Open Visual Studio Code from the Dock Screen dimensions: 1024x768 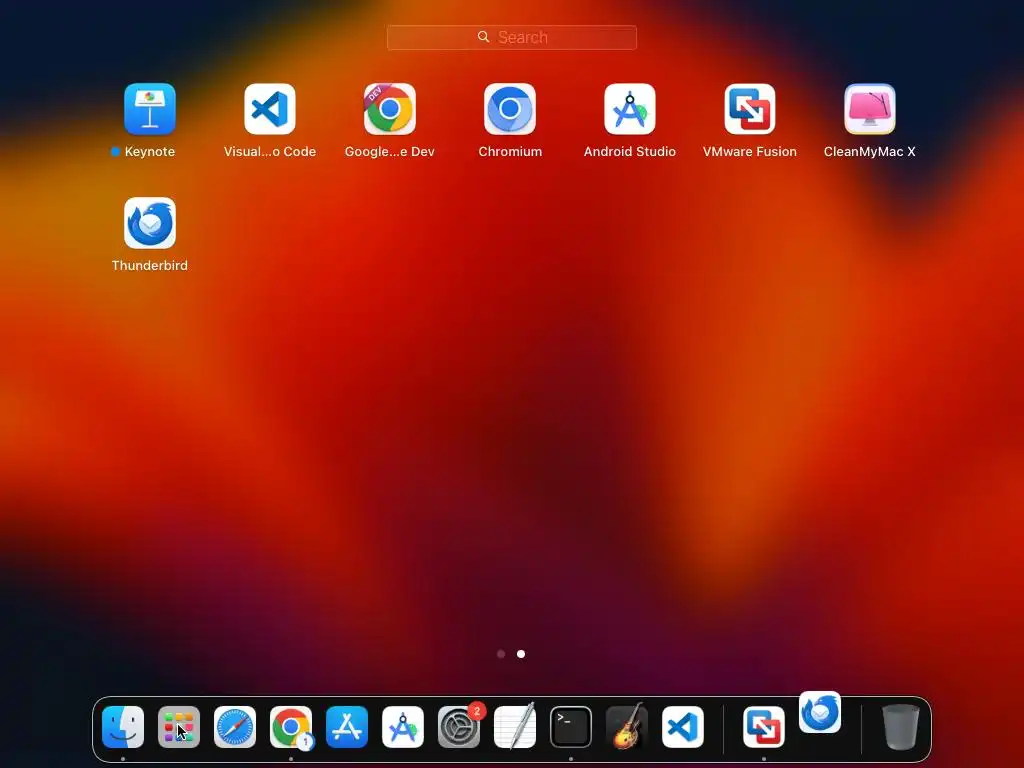[x=683, y=727]
